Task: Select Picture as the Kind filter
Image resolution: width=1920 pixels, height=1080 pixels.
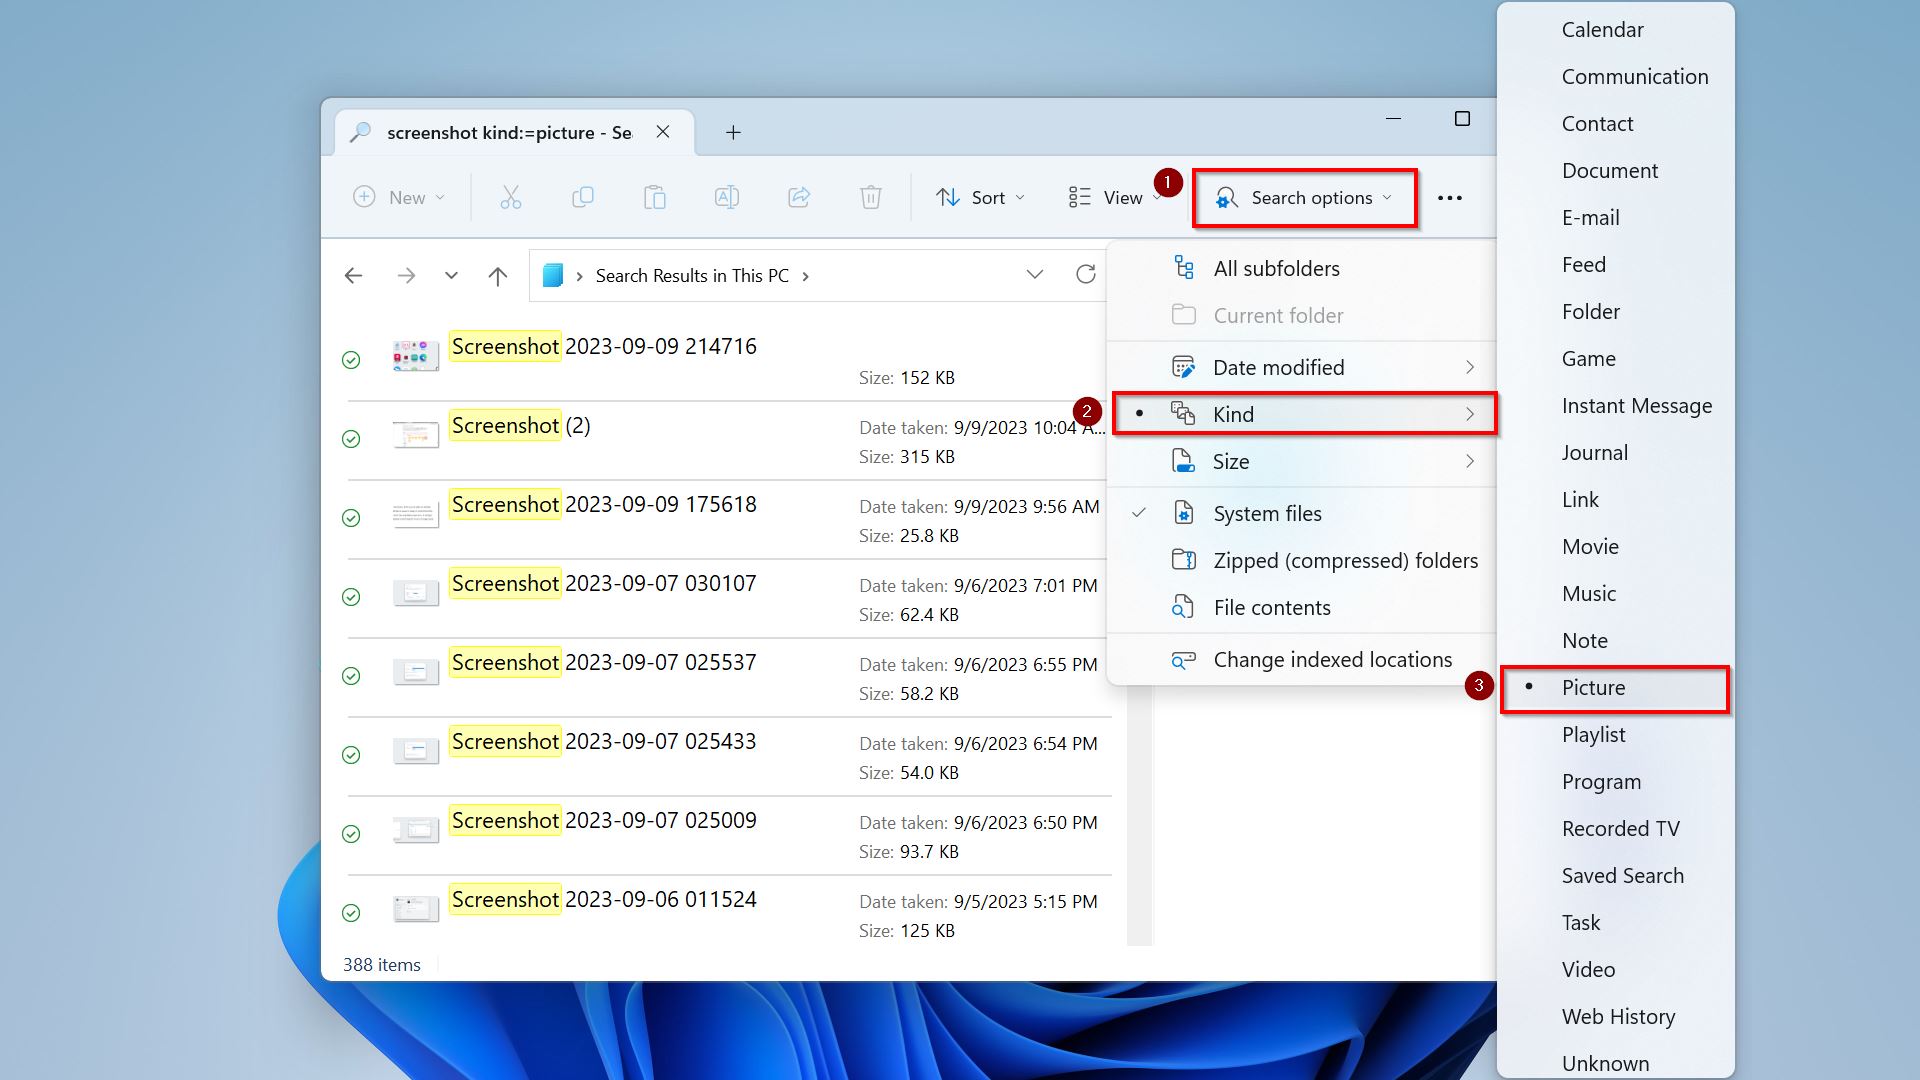Action: (1593, 687)
